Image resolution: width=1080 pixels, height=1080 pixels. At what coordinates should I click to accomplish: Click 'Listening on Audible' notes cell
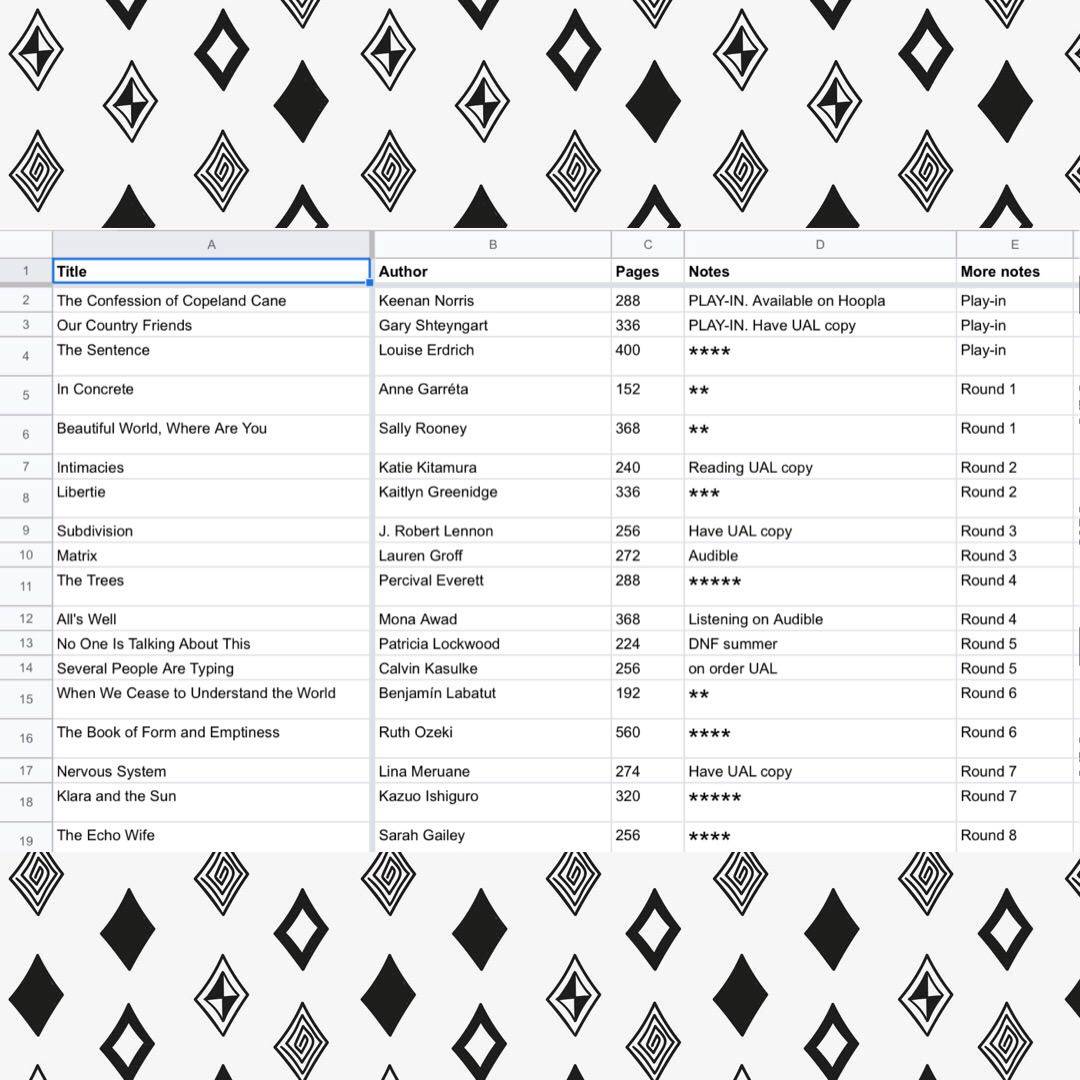point(820,619)
